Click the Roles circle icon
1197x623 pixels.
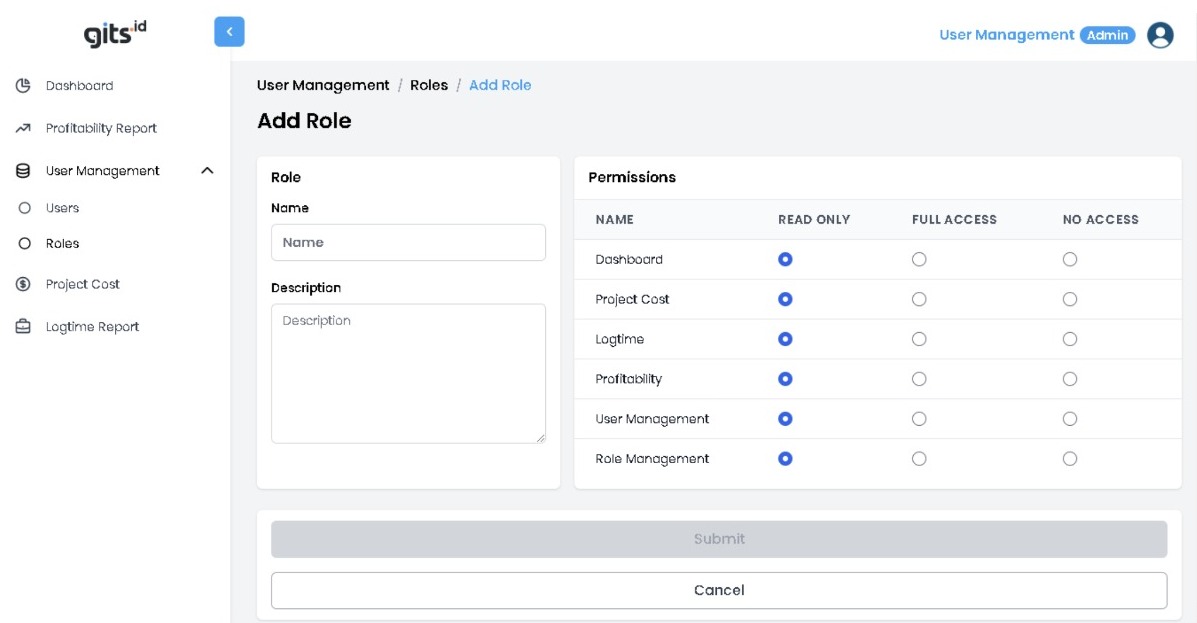point(24,244)
